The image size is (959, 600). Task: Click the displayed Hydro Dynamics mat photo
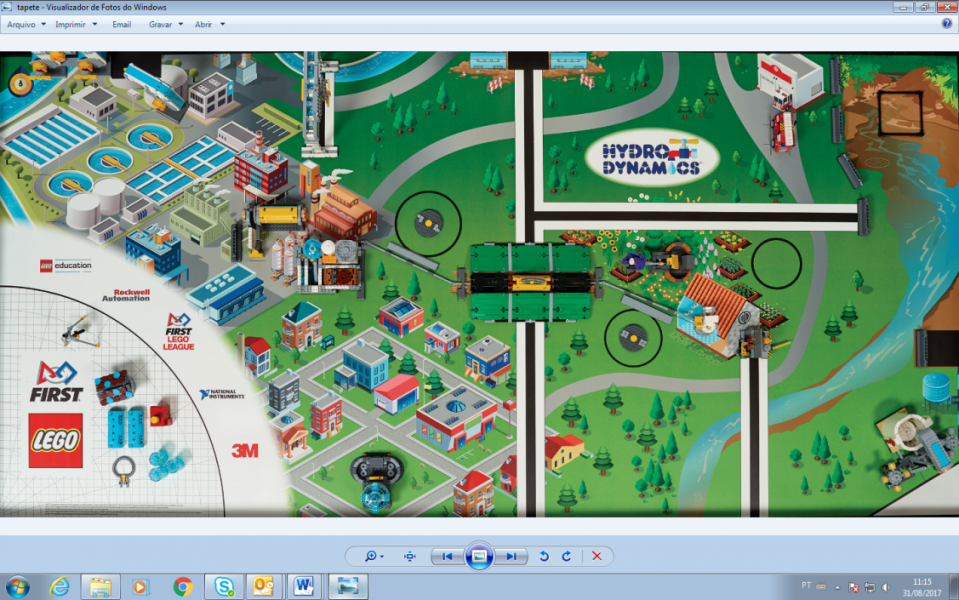pyautogui.click(x=480, y=284)
